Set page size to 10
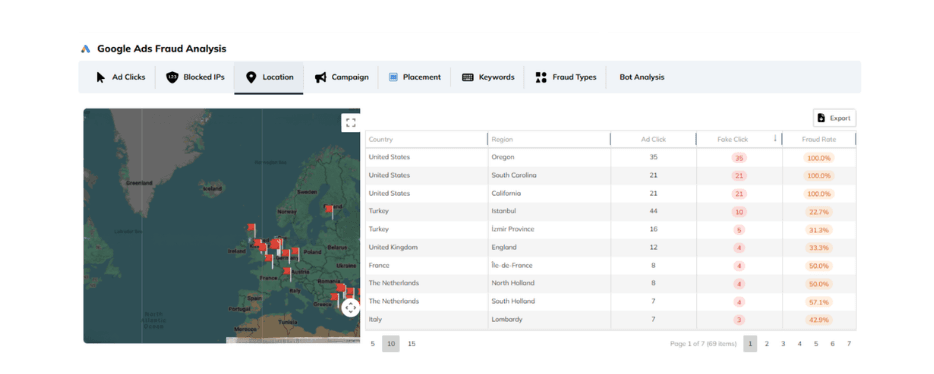Screen dimensions: 934x374 [391, 344]
